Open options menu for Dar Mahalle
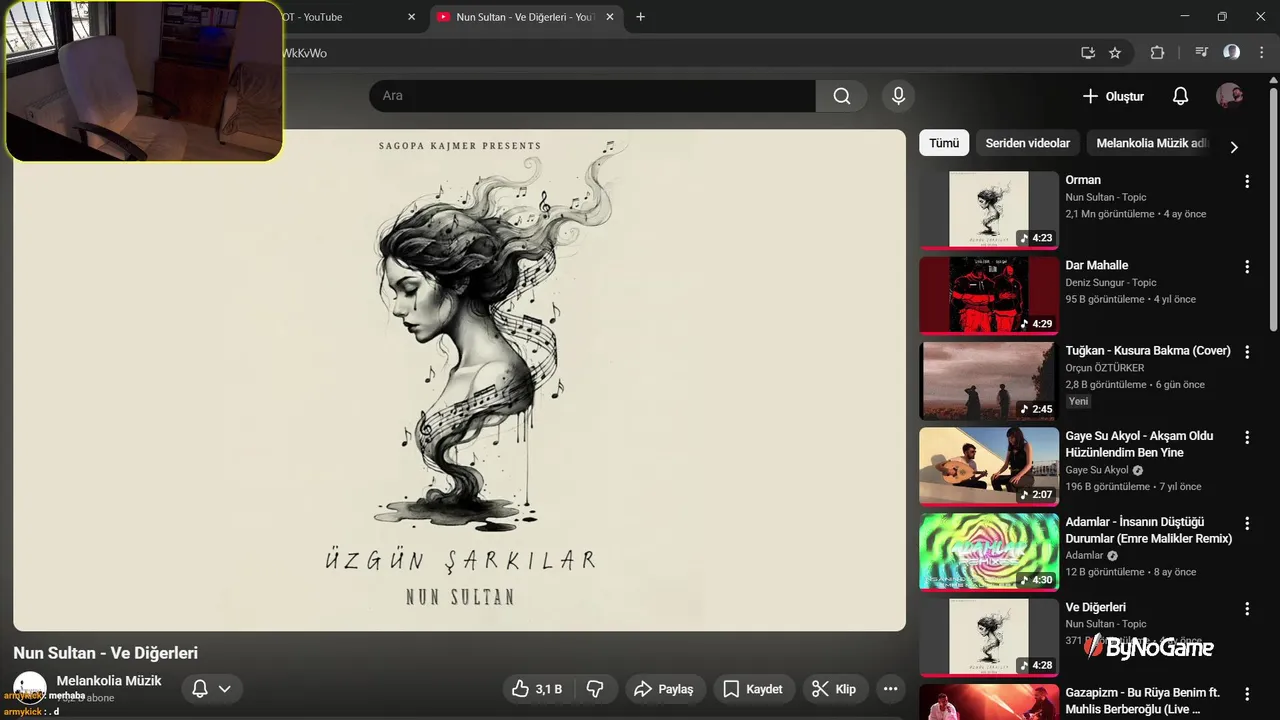Screen dimensions: 1280x720 (1247, 267)
